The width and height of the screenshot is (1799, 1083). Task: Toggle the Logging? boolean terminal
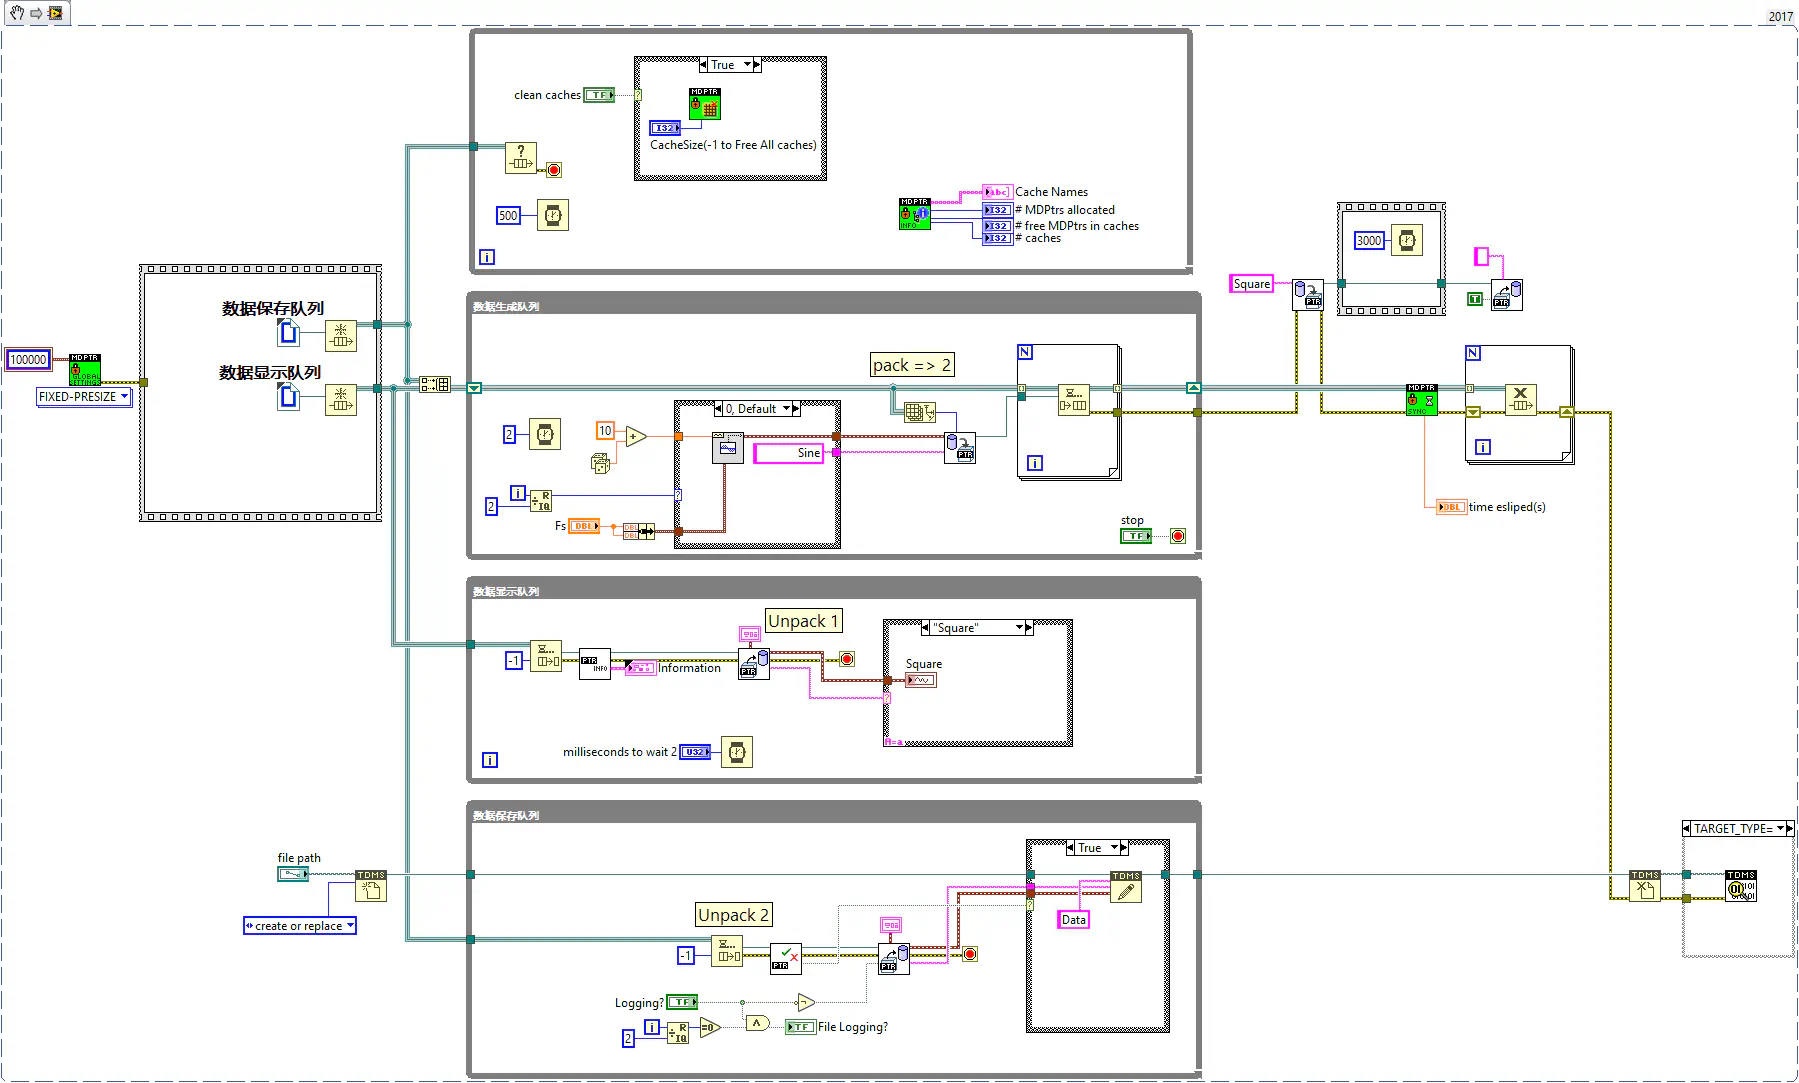(682, 1002)
